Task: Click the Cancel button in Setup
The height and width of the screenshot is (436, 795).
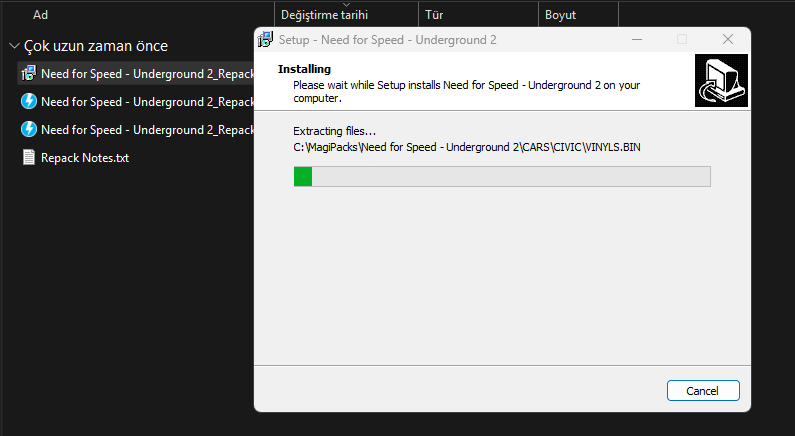Action: tap(703, 390)
